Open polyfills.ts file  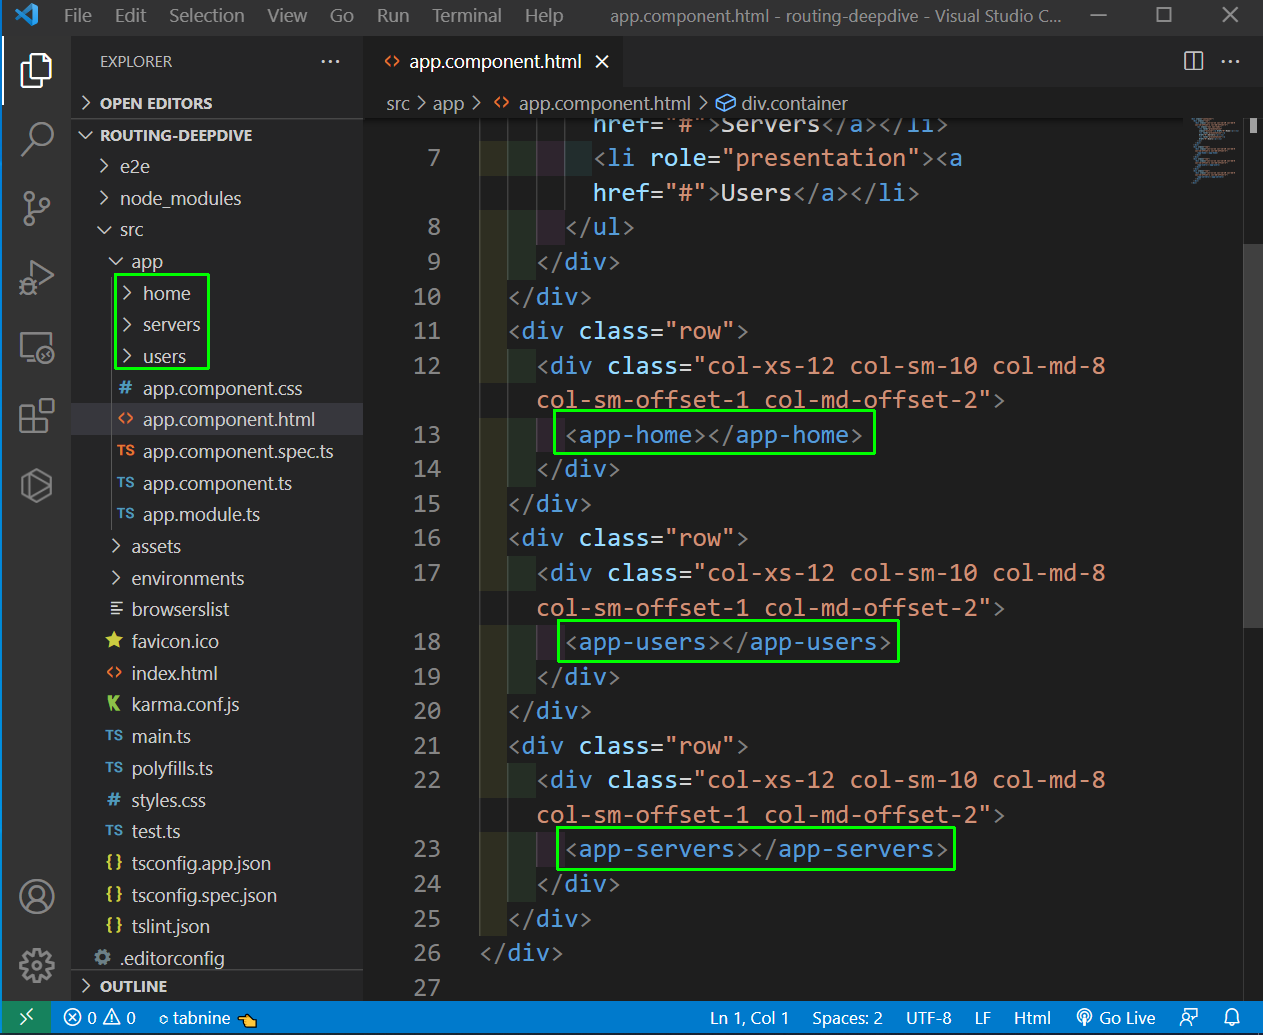(x=217, y=768)
